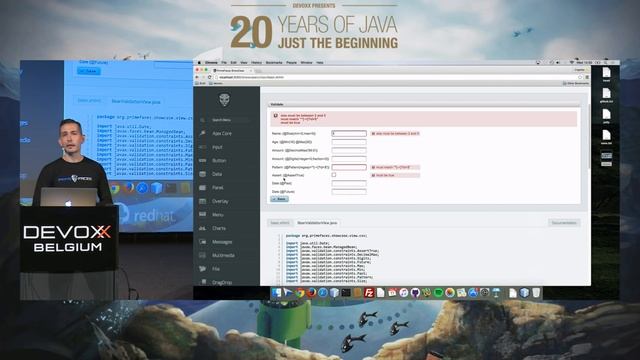The height and width of the screenshot is (360, 640).
Task: Open the People menu in the menu bar
Action: coord(291,62)
